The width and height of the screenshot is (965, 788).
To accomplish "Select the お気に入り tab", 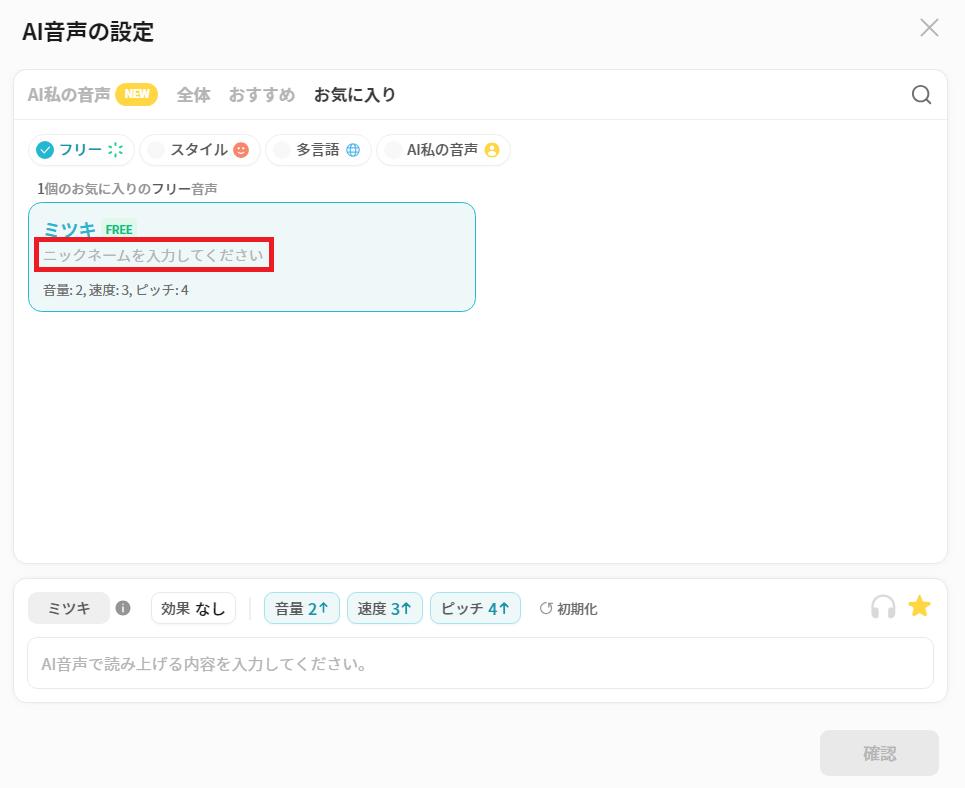I will click(x=355, y=95).
